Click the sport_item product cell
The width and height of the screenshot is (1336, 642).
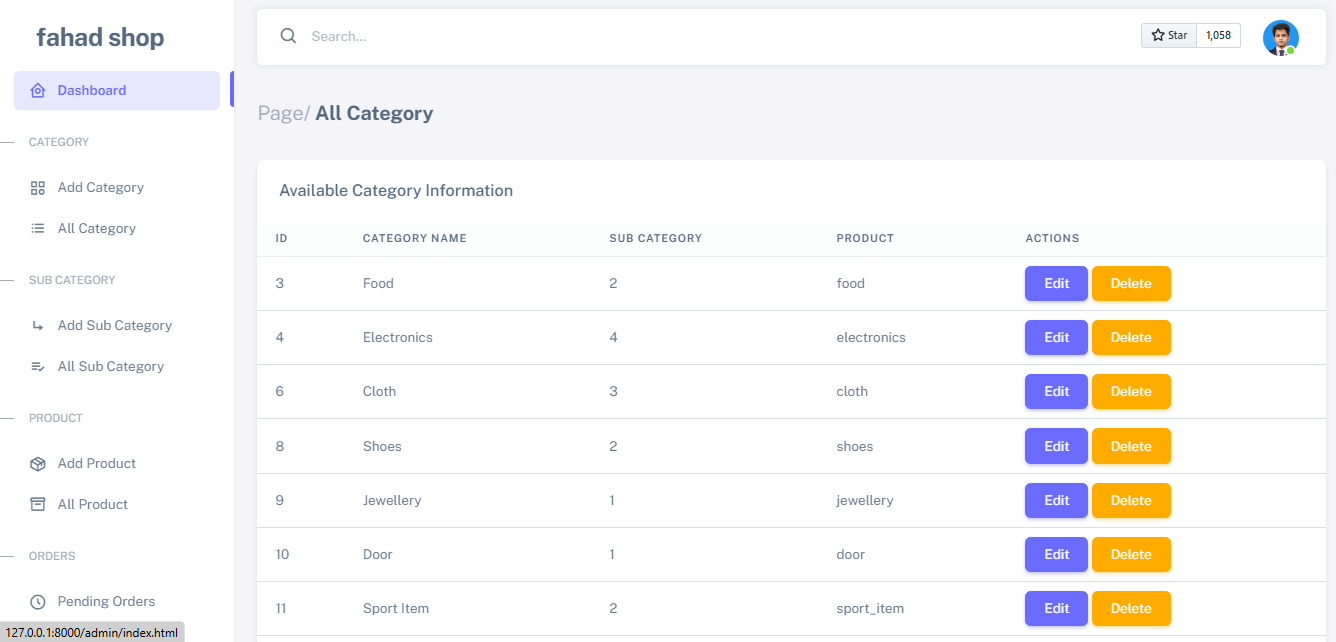pos(870,608)
